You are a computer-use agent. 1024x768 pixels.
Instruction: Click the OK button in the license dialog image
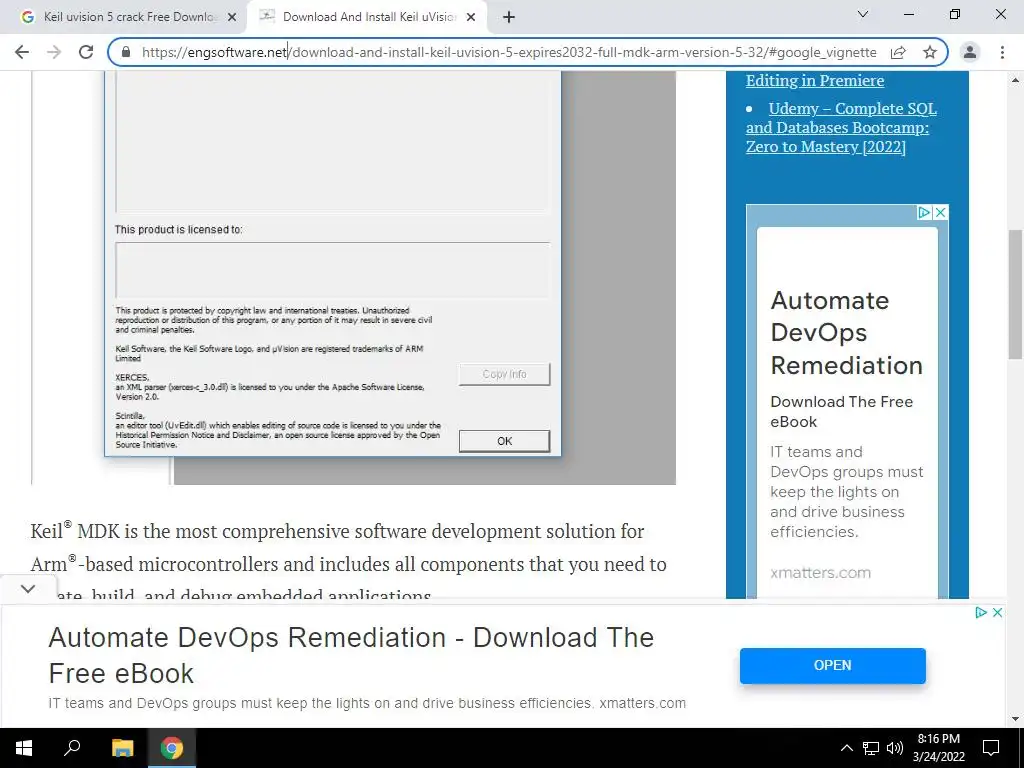coord(504,441)
